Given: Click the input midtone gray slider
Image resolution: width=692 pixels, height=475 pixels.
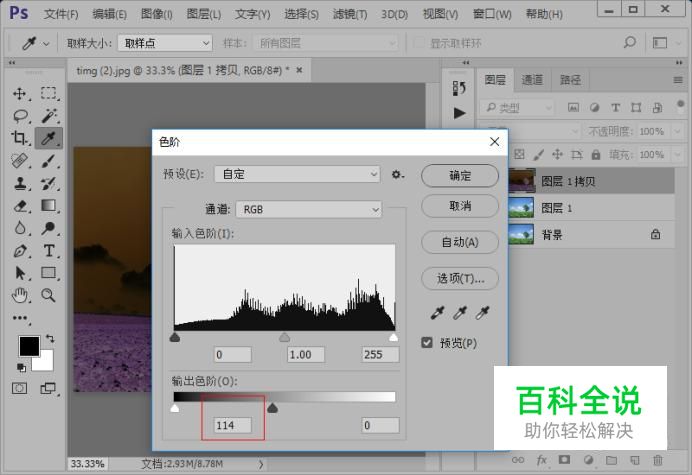Looking at the screenshot, I should 285,338.
